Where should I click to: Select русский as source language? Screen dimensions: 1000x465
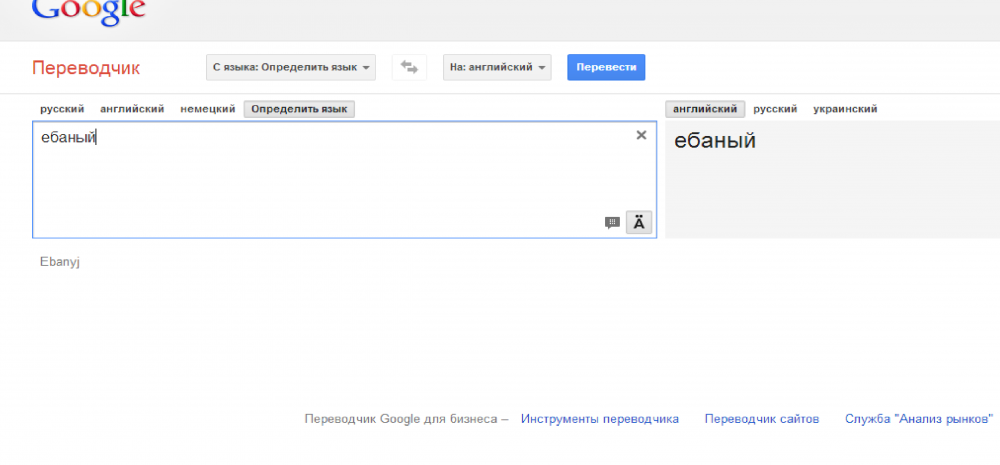click(62, 109)
